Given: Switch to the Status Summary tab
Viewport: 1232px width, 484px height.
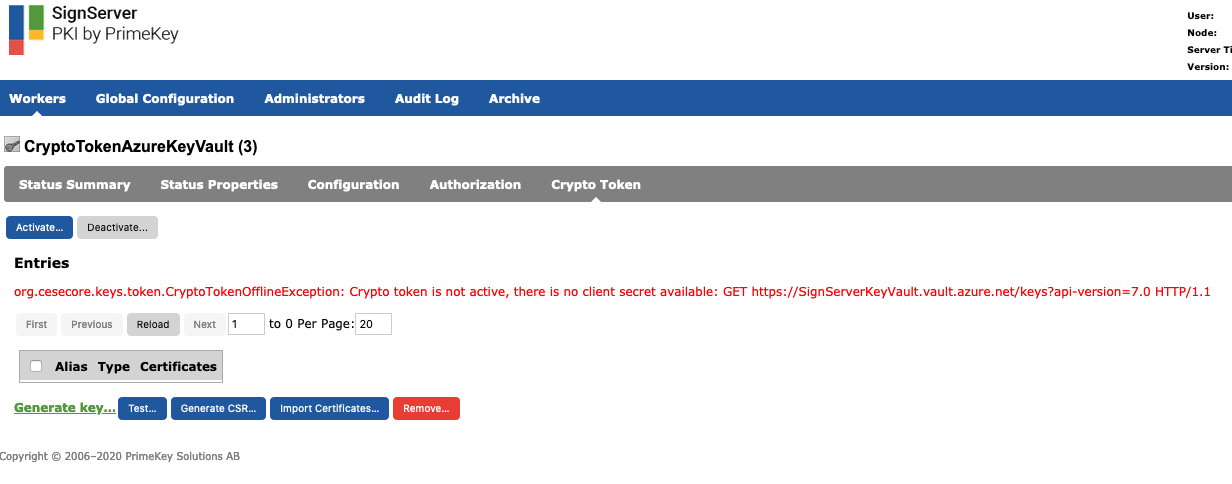Looking at the screenshot, I should pyautogui.click(x=75, y=184).
